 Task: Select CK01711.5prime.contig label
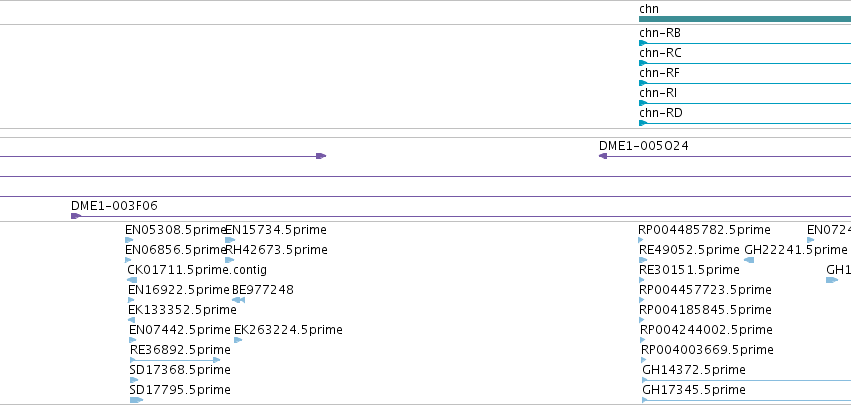197,270
